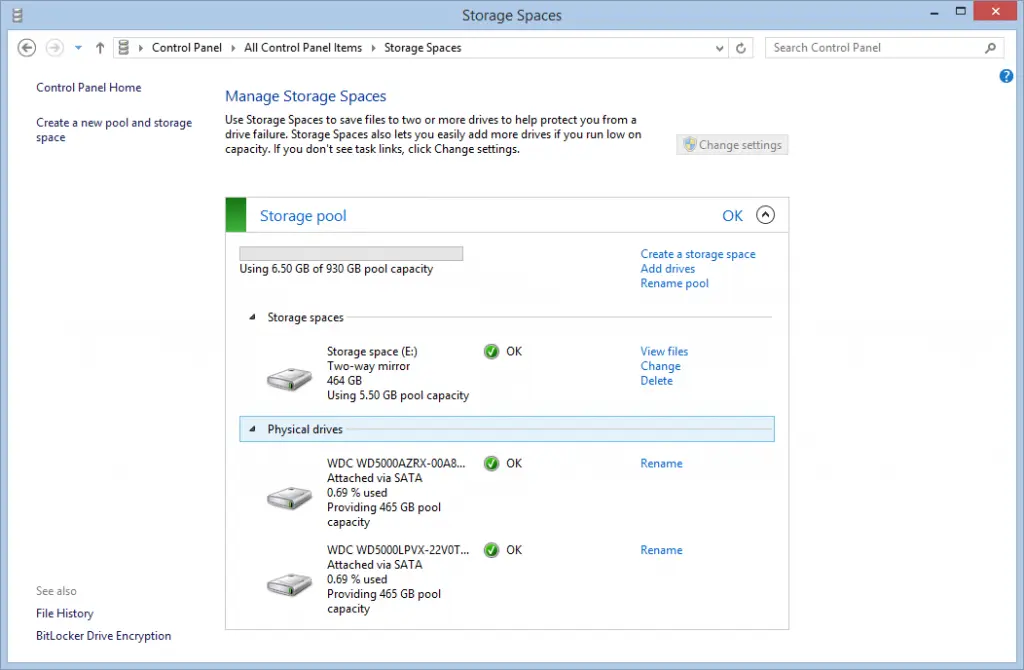Go back using the Back arrow

tap(27, 48)
